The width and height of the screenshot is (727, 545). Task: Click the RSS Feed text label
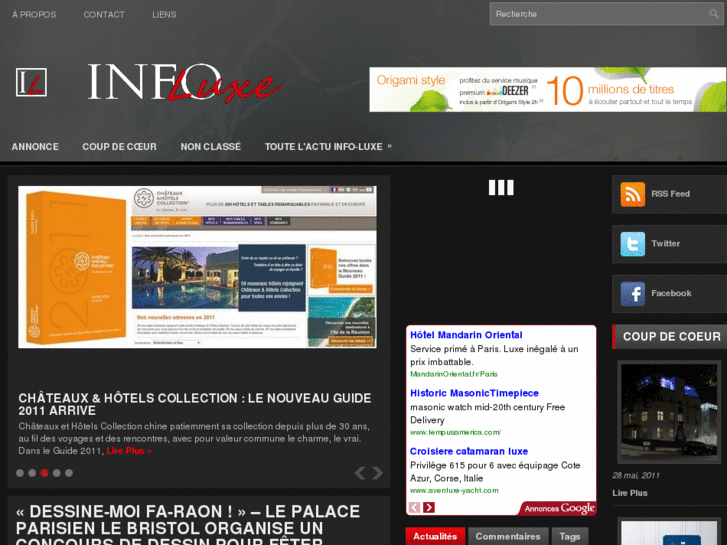[670, 194]
